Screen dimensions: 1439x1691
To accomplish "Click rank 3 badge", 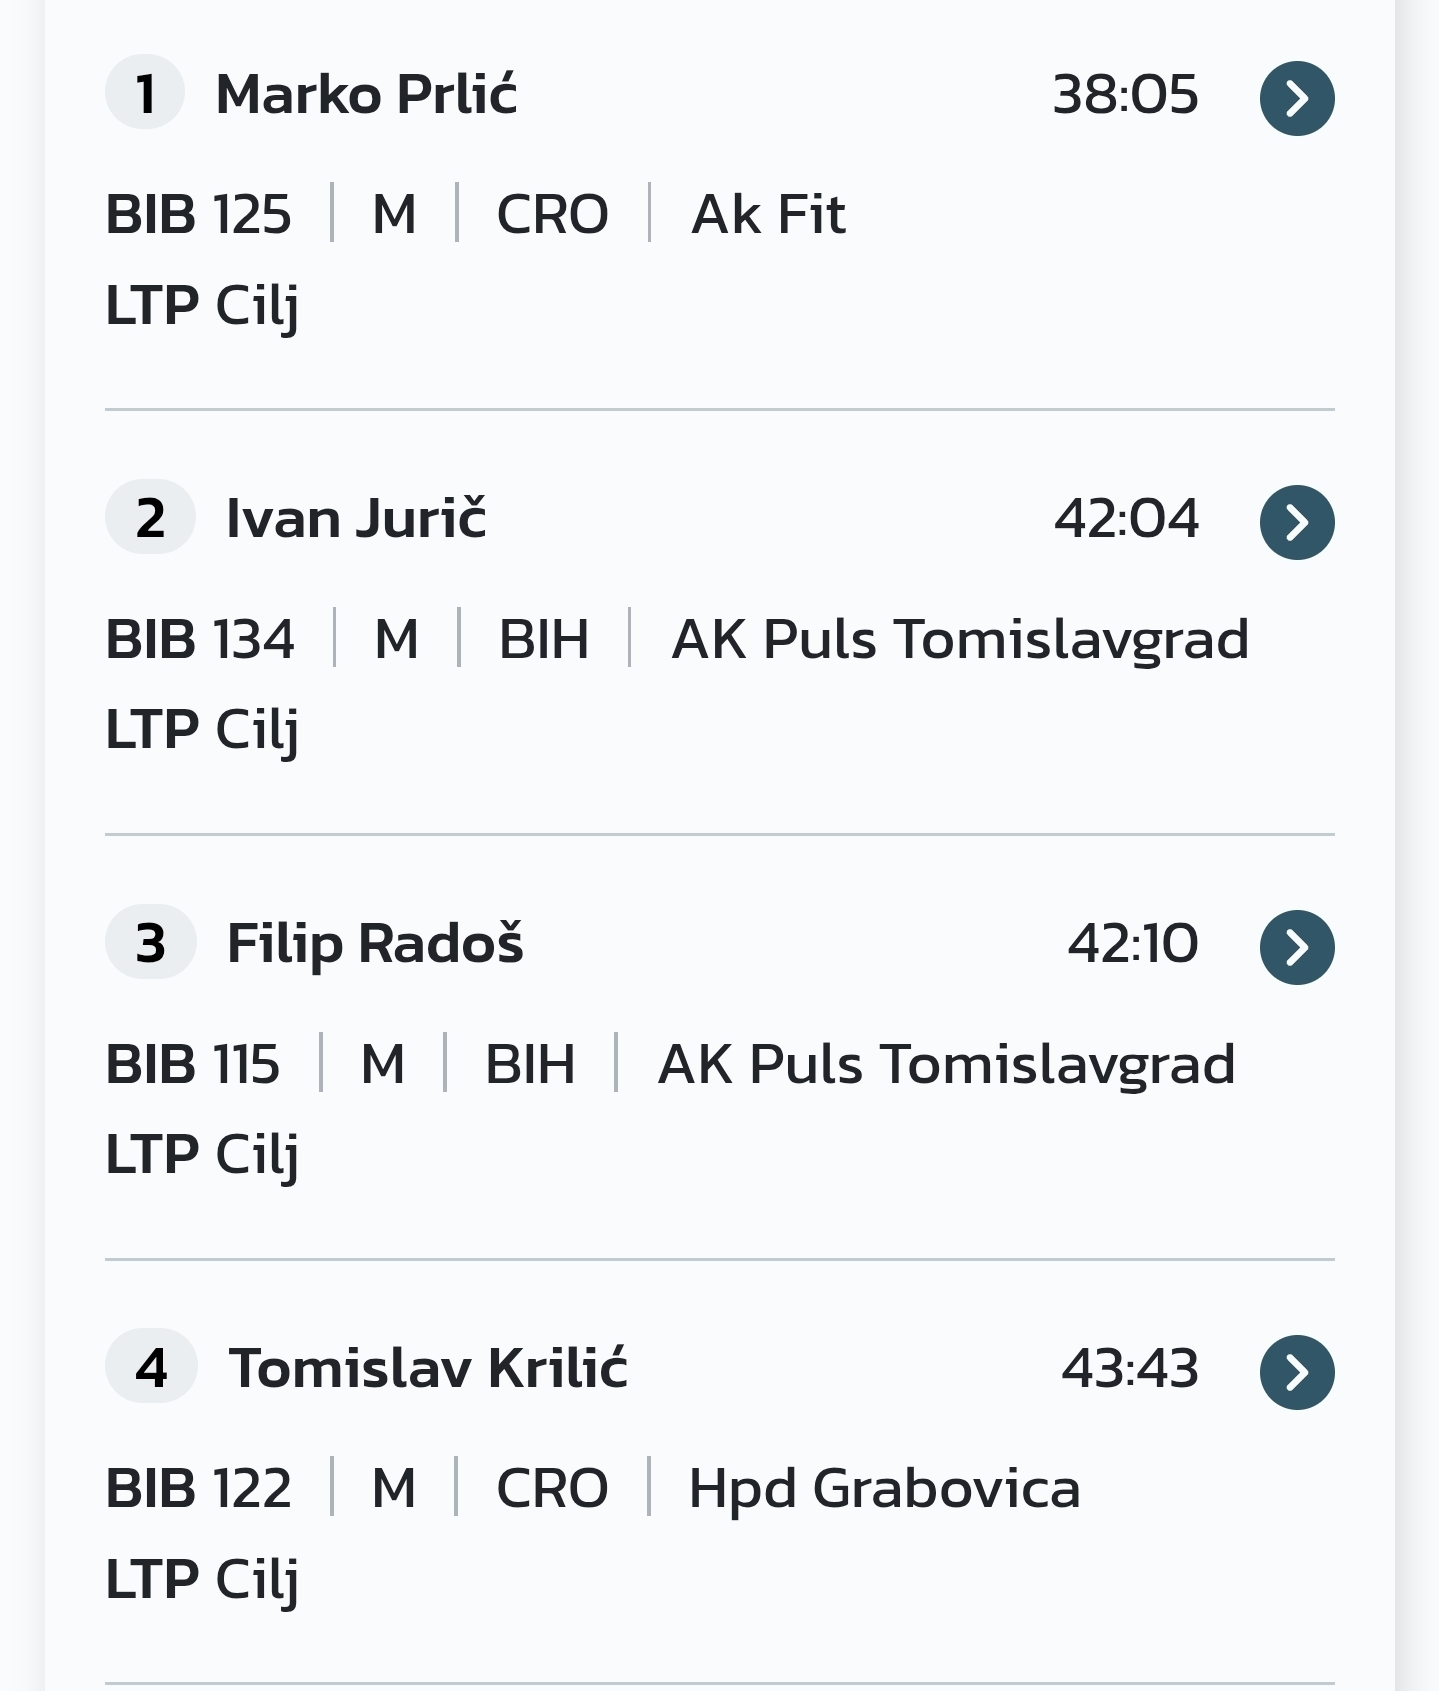I will 150,942.
